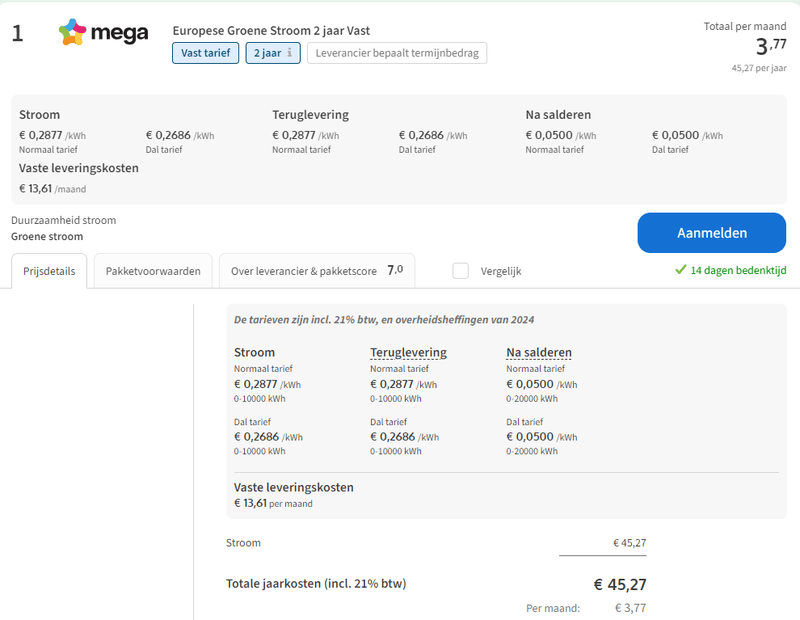Click the Vast tarief badge

point(205,53)
